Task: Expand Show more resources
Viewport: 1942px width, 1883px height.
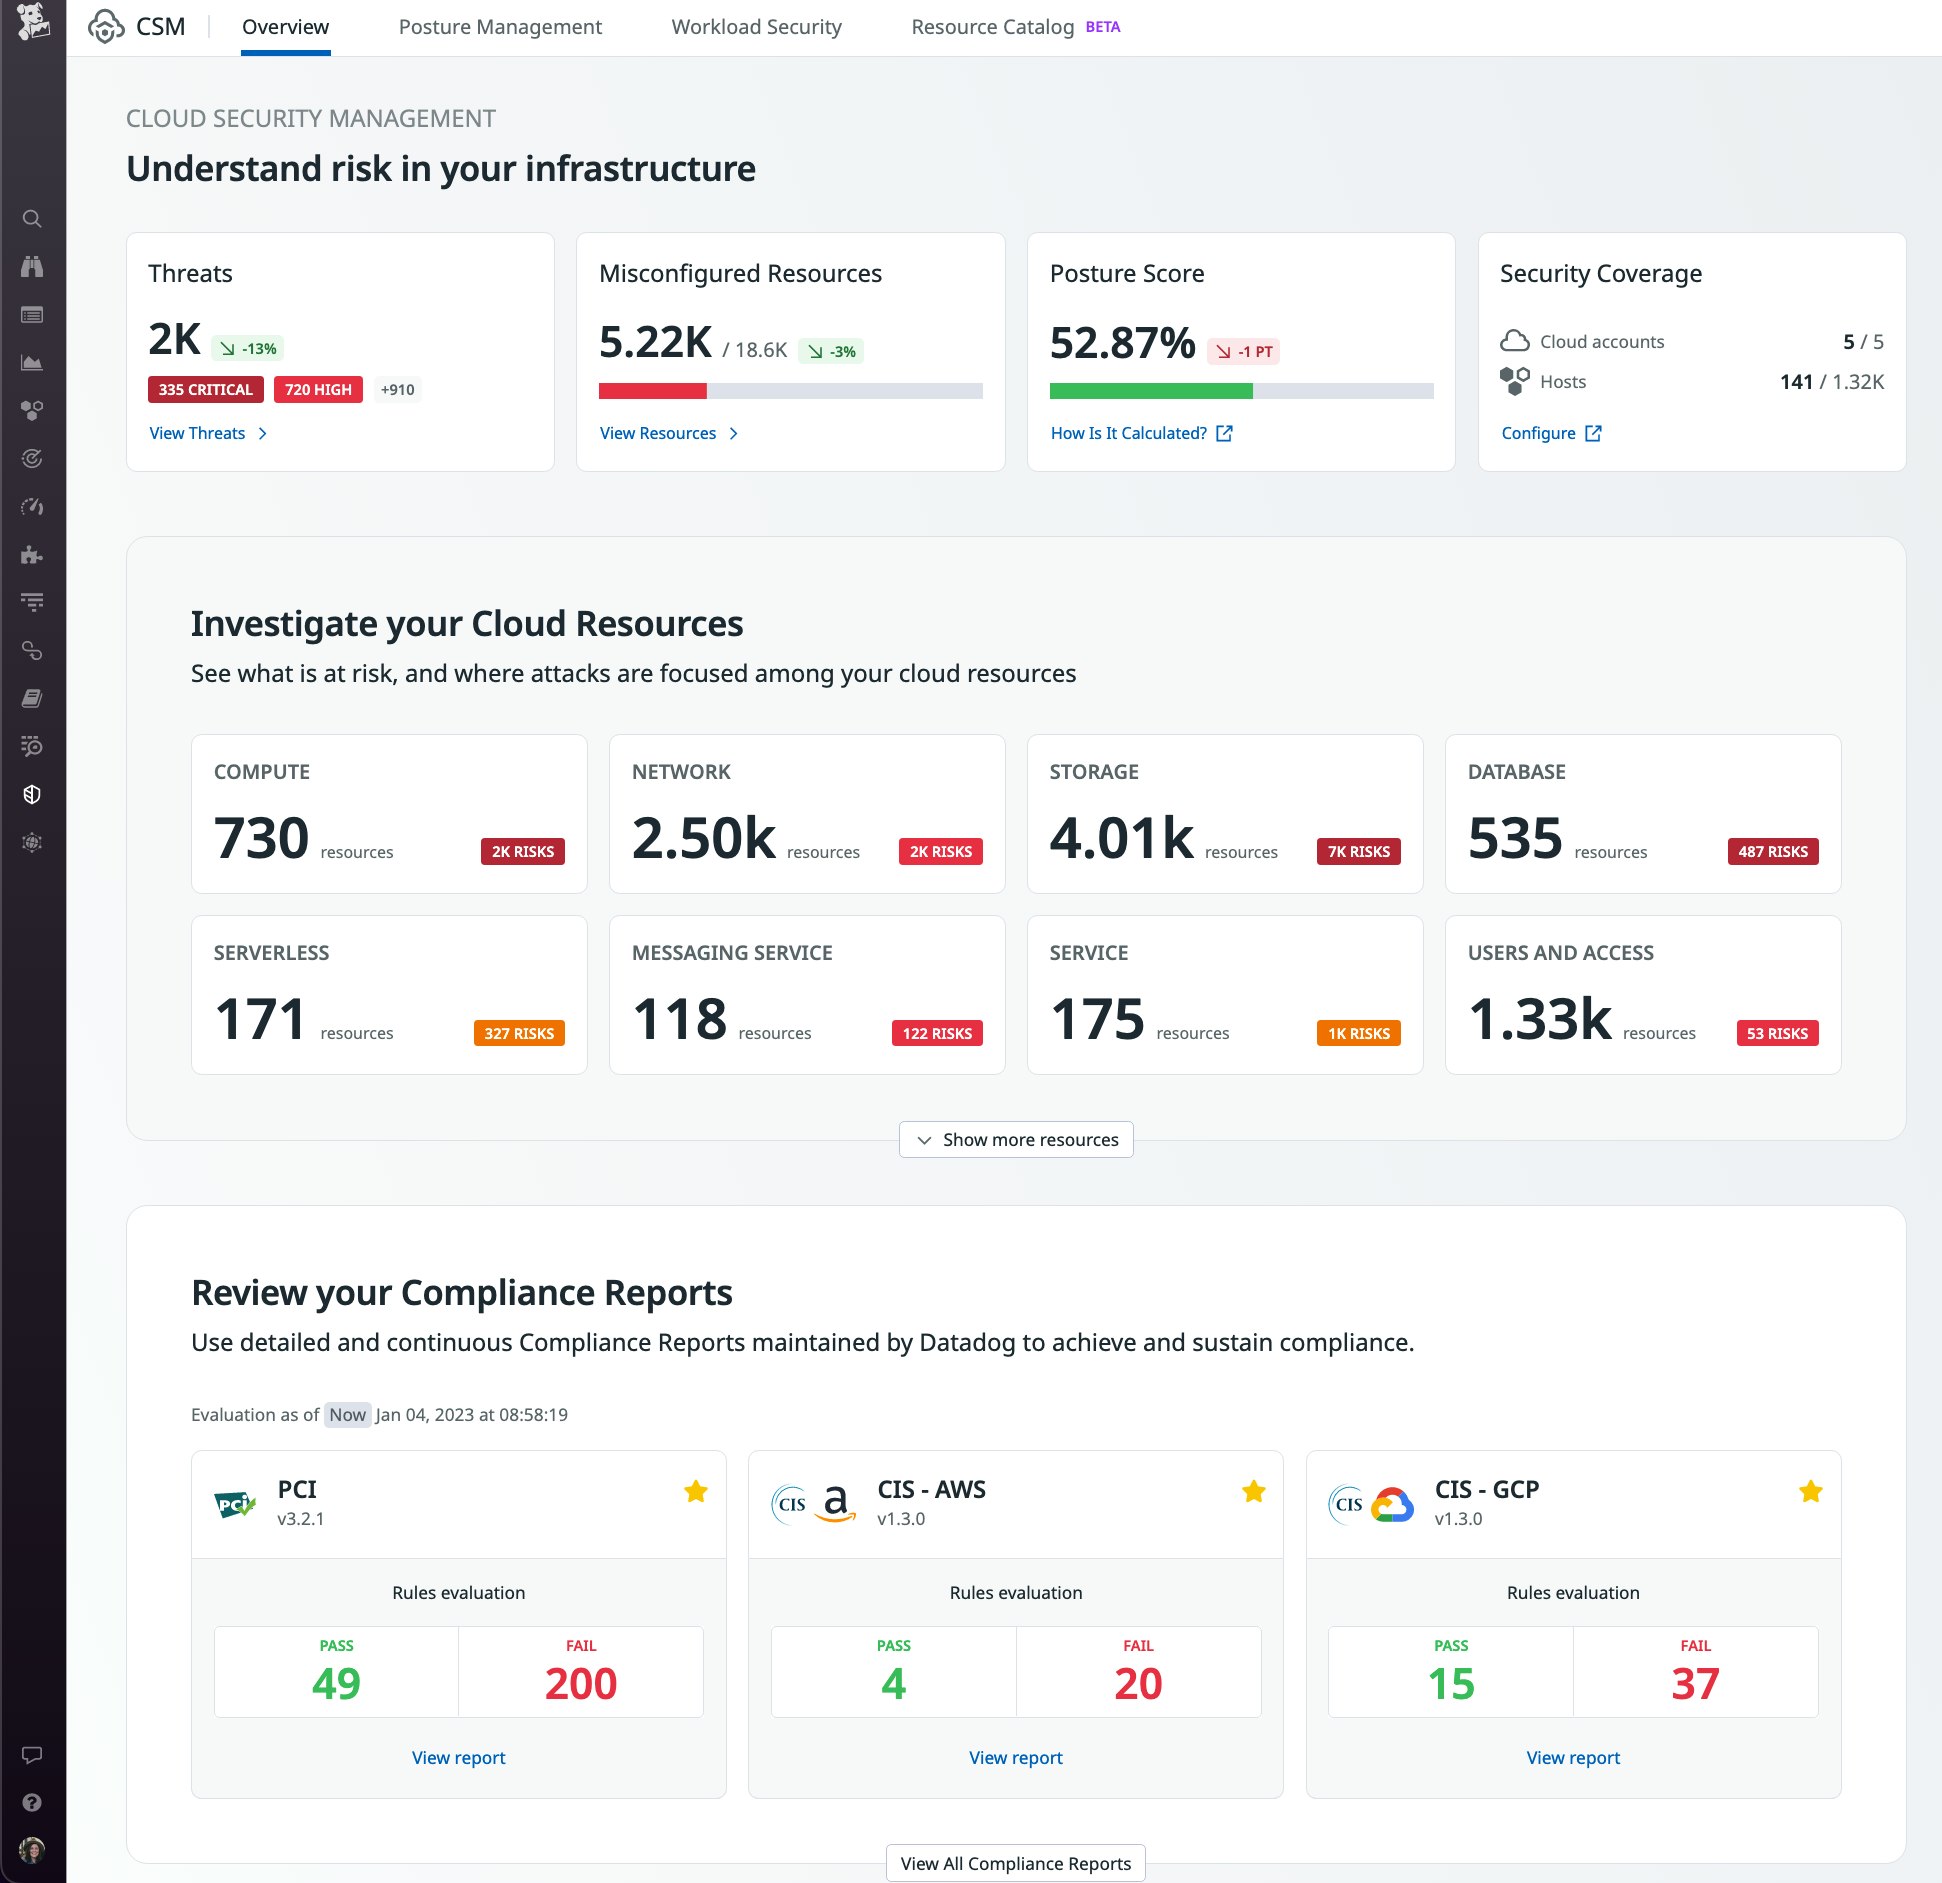Action: click(x=1015, y=1139)
